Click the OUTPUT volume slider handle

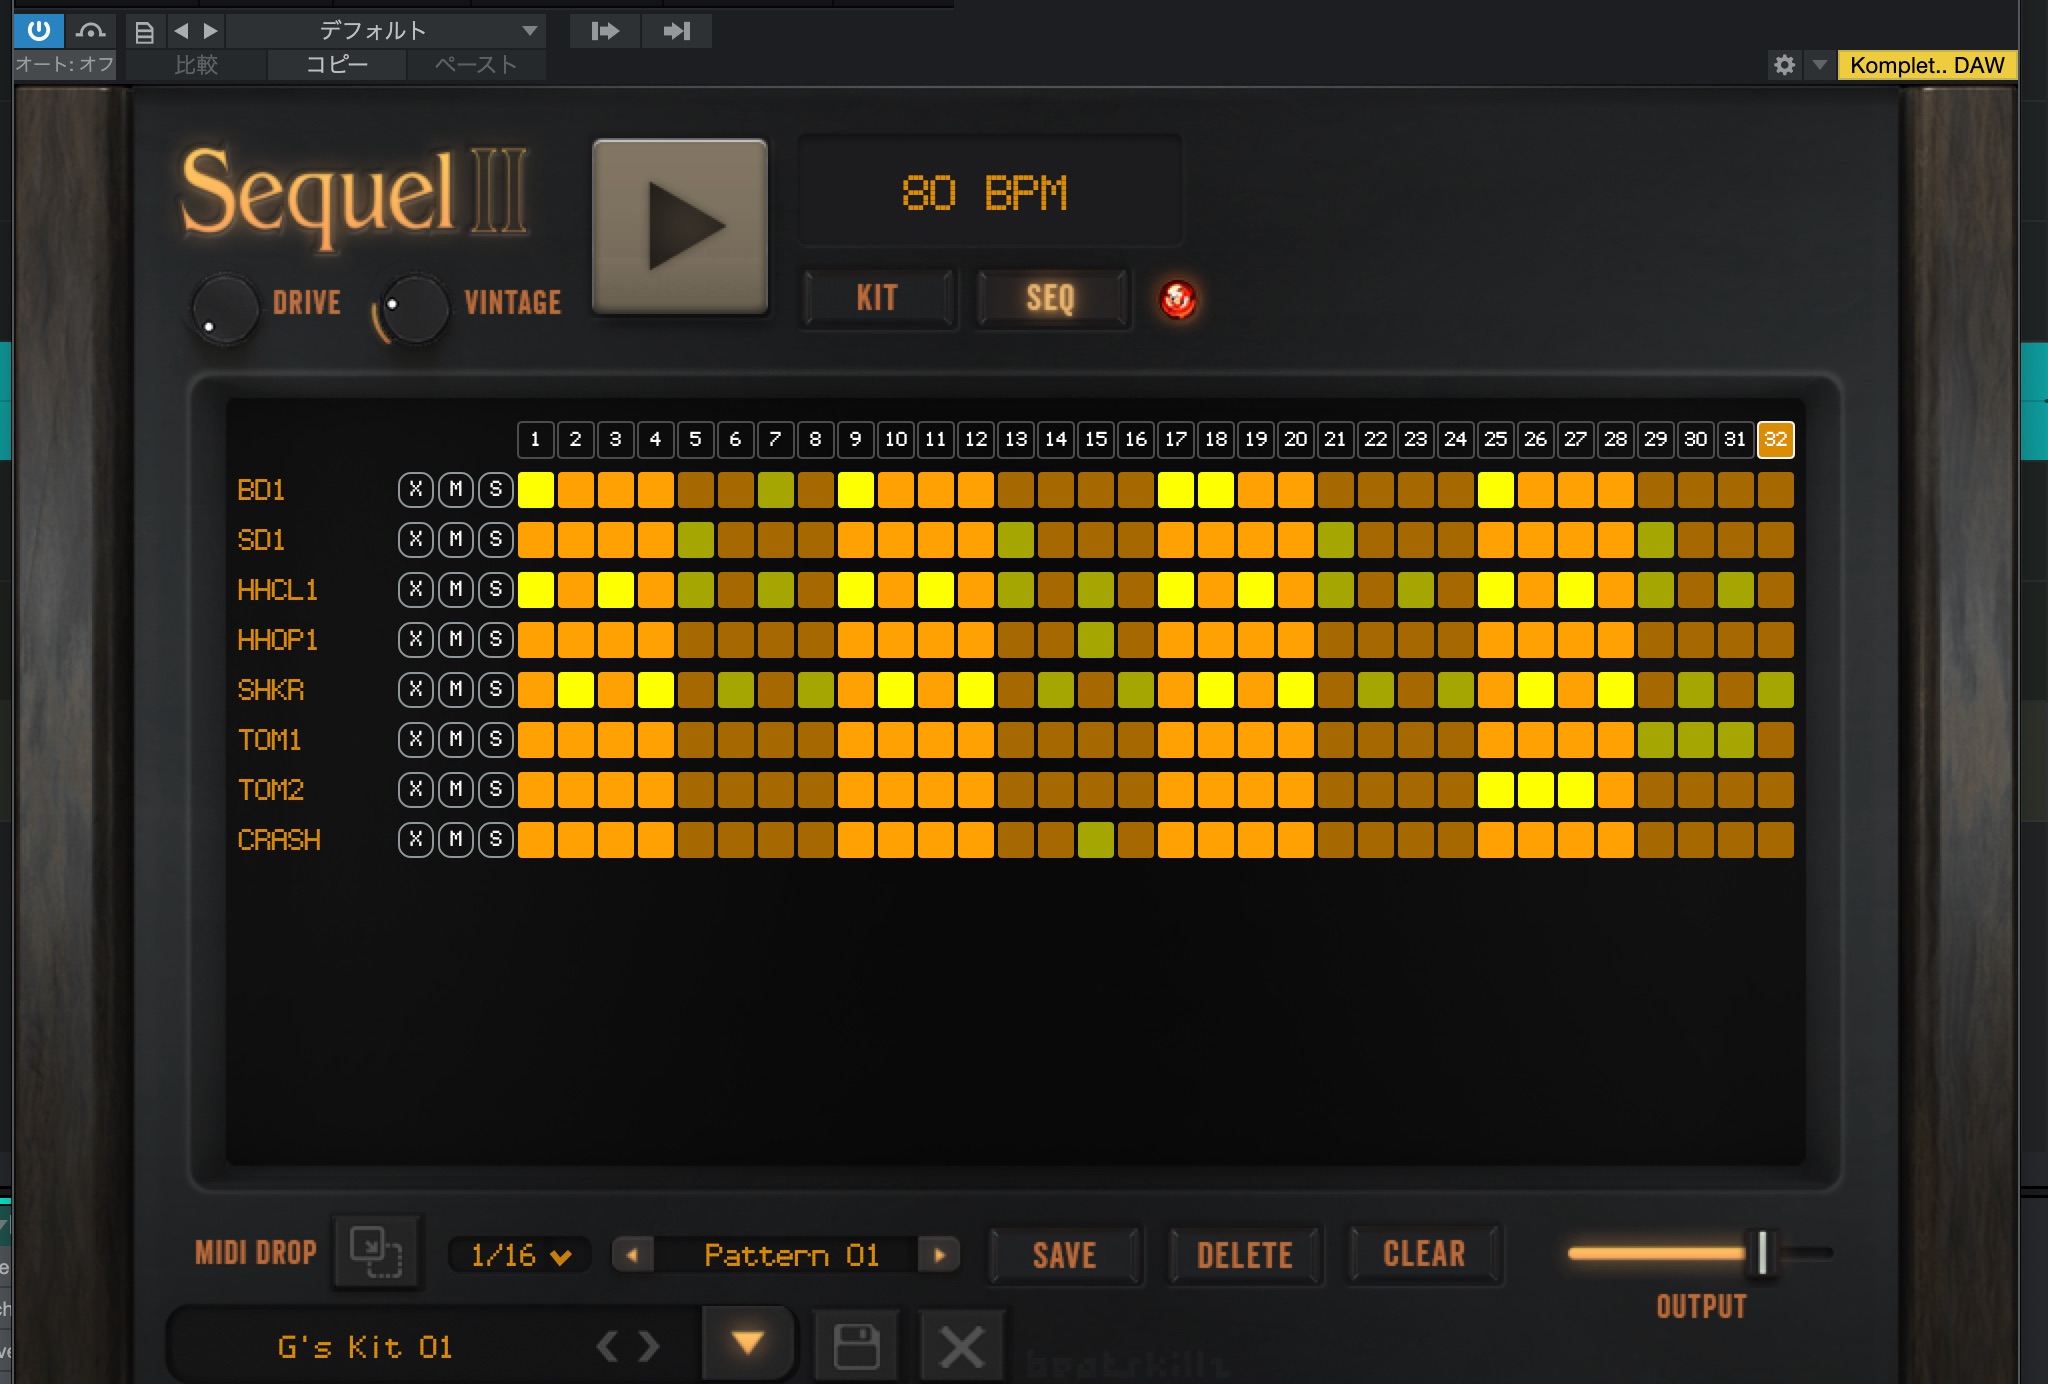pos(1762,1253)
